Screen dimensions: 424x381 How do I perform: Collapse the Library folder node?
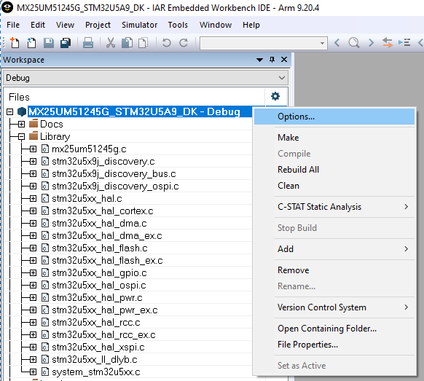21,137
